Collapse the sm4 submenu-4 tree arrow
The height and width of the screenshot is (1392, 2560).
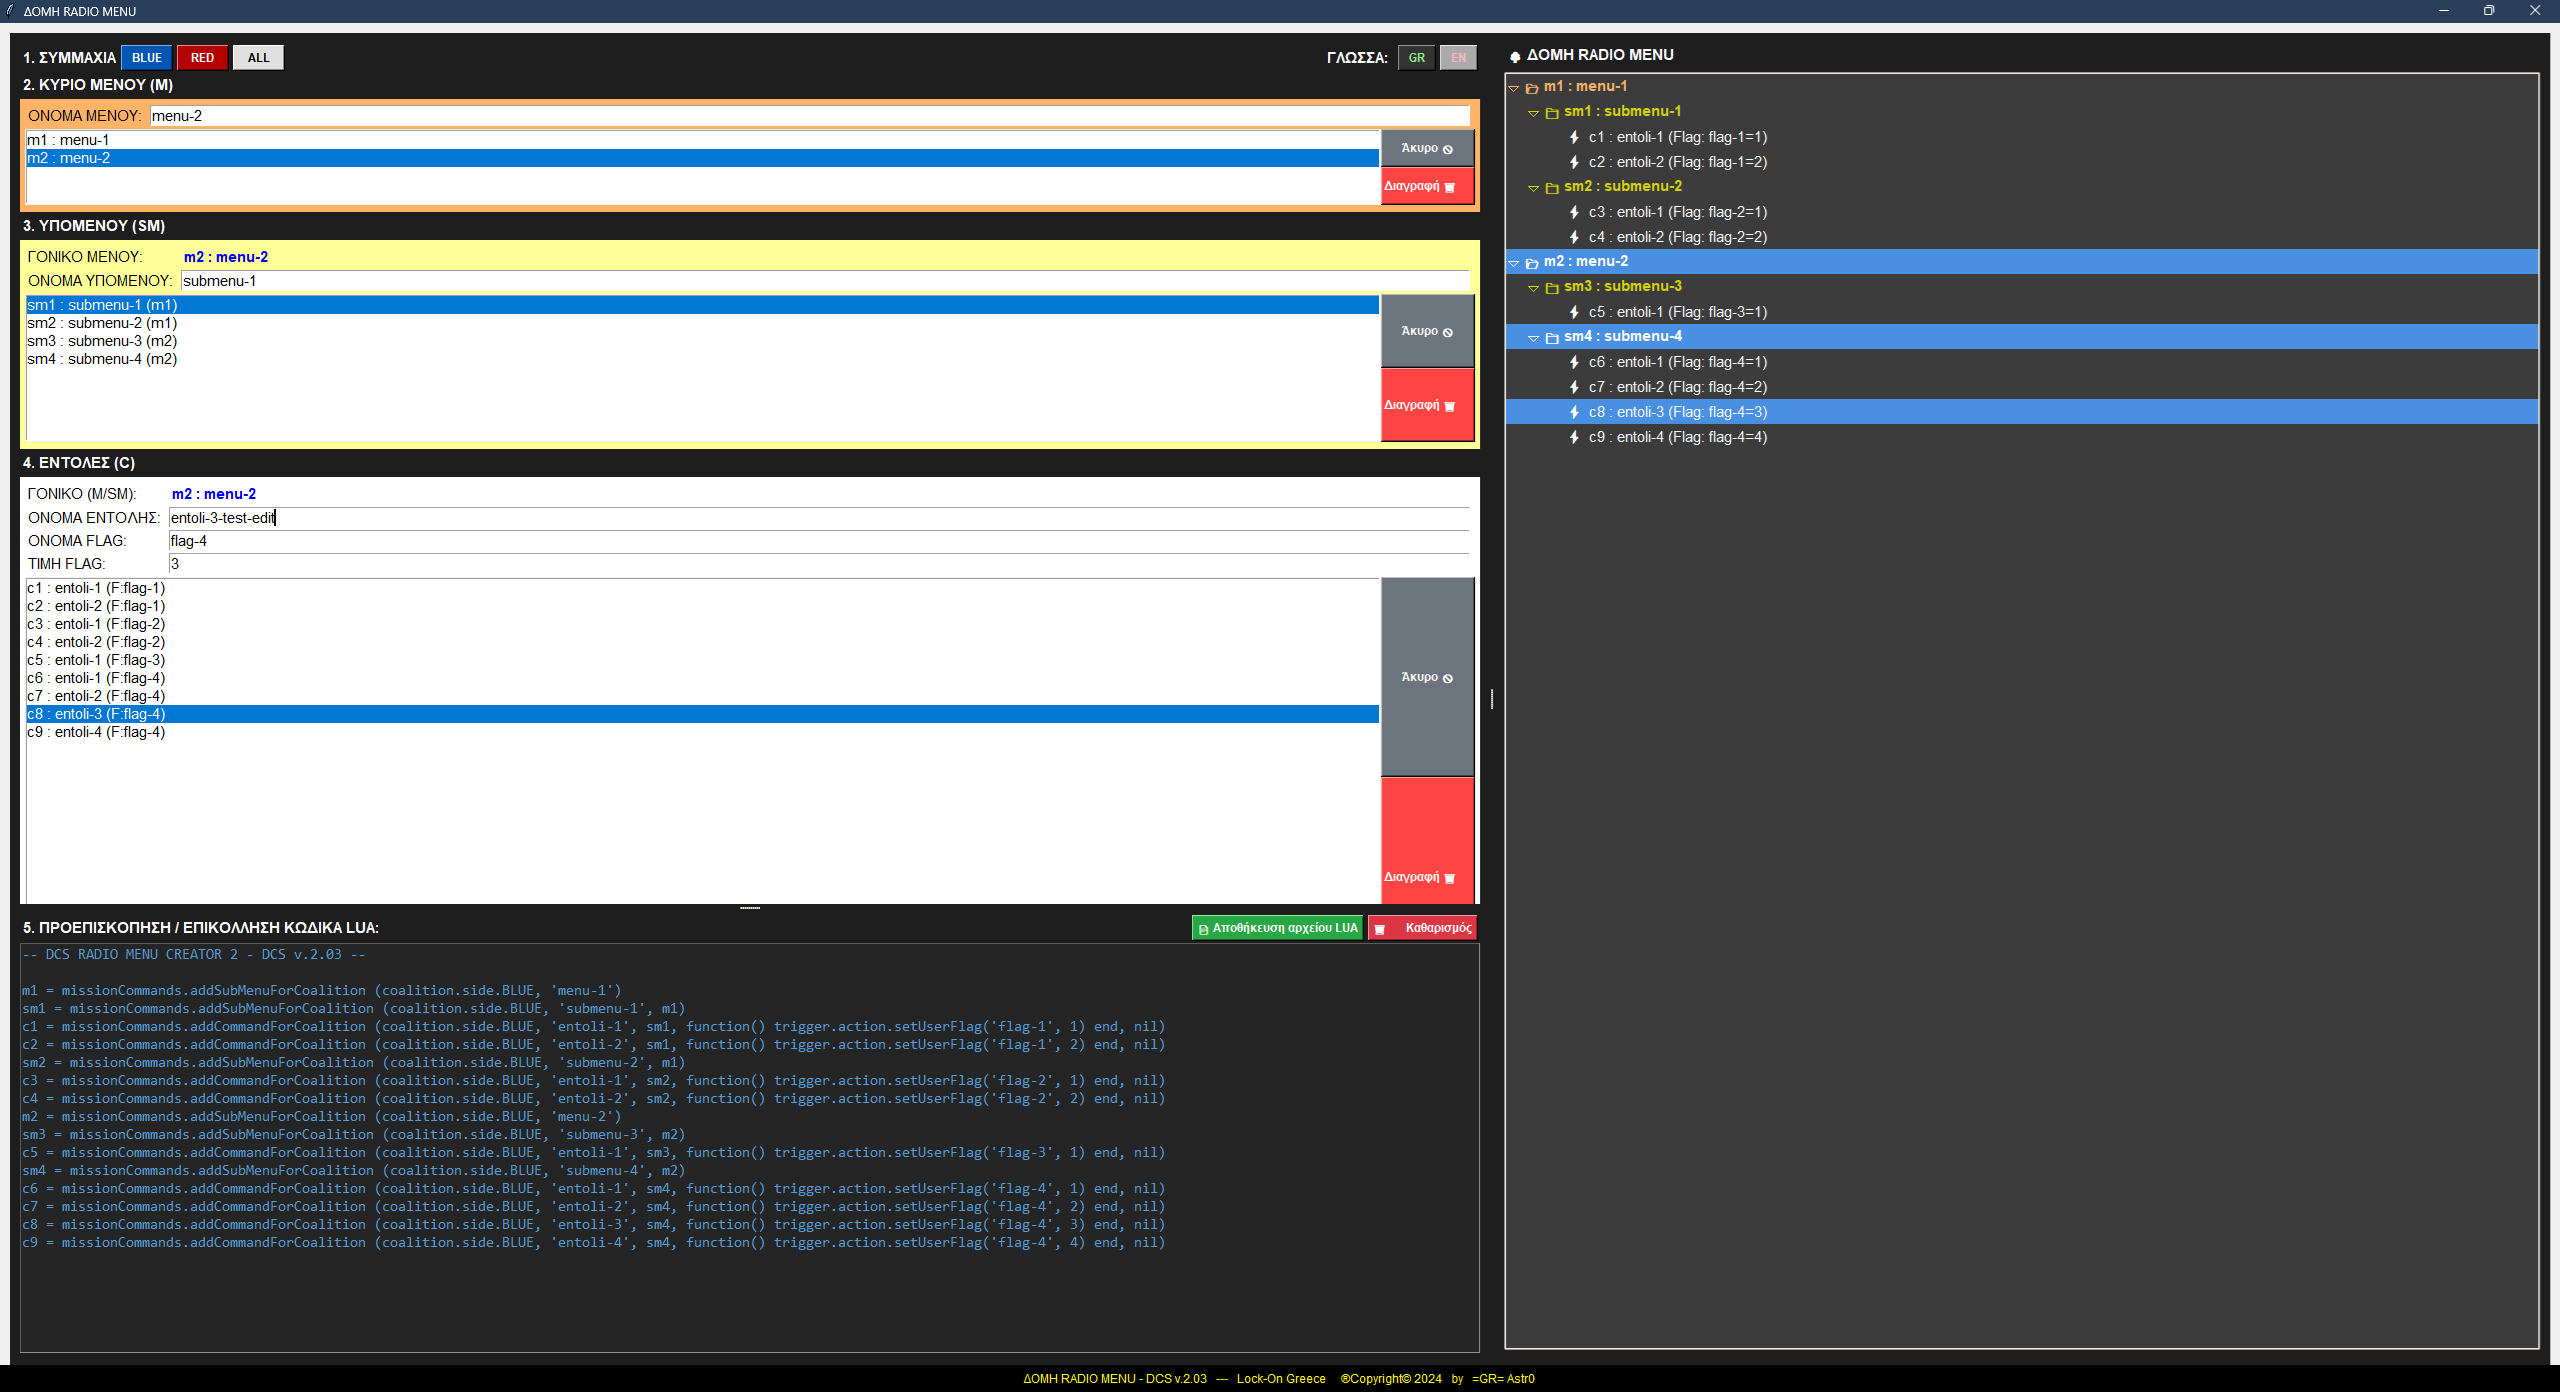tap(1534, 338)
